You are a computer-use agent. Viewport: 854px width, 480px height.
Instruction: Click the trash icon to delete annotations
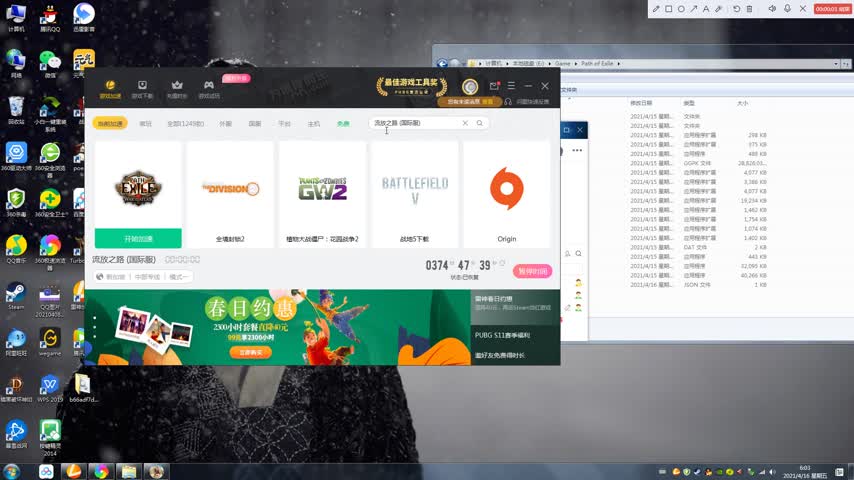[x=749, y=9]
